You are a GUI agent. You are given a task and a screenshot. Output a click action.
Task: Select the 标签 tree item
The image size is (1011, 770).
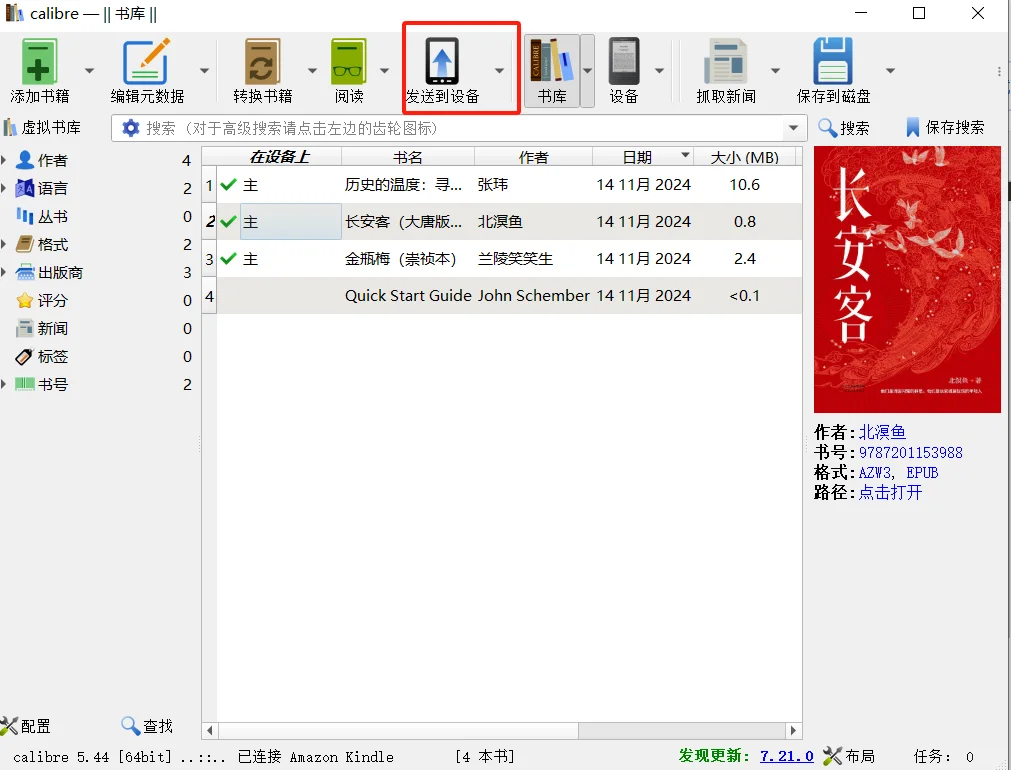pos(42,357)
